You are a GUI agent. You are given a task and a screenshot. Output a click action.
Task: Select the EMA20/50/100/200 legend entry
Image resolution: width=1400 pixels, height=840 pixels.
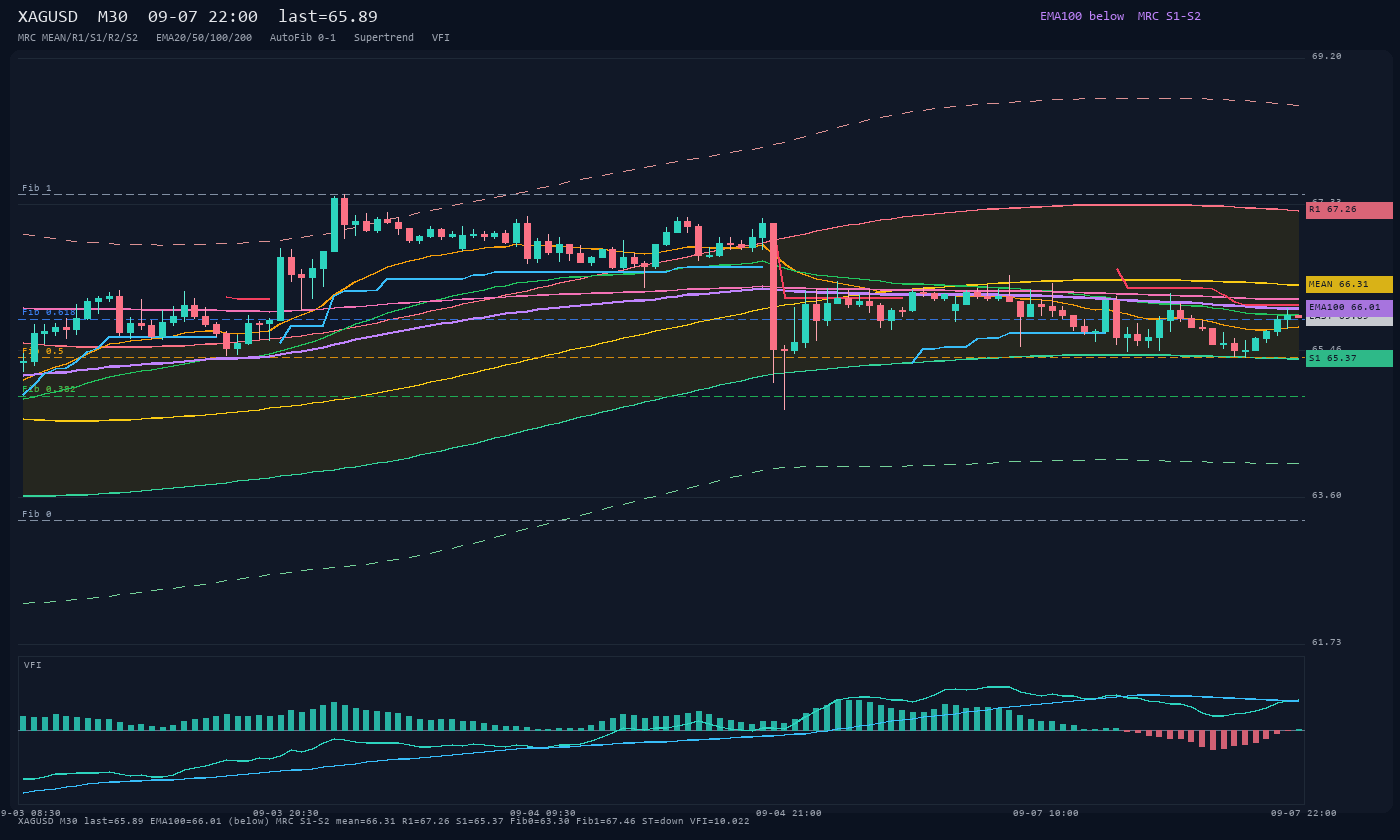pos(204,38)
